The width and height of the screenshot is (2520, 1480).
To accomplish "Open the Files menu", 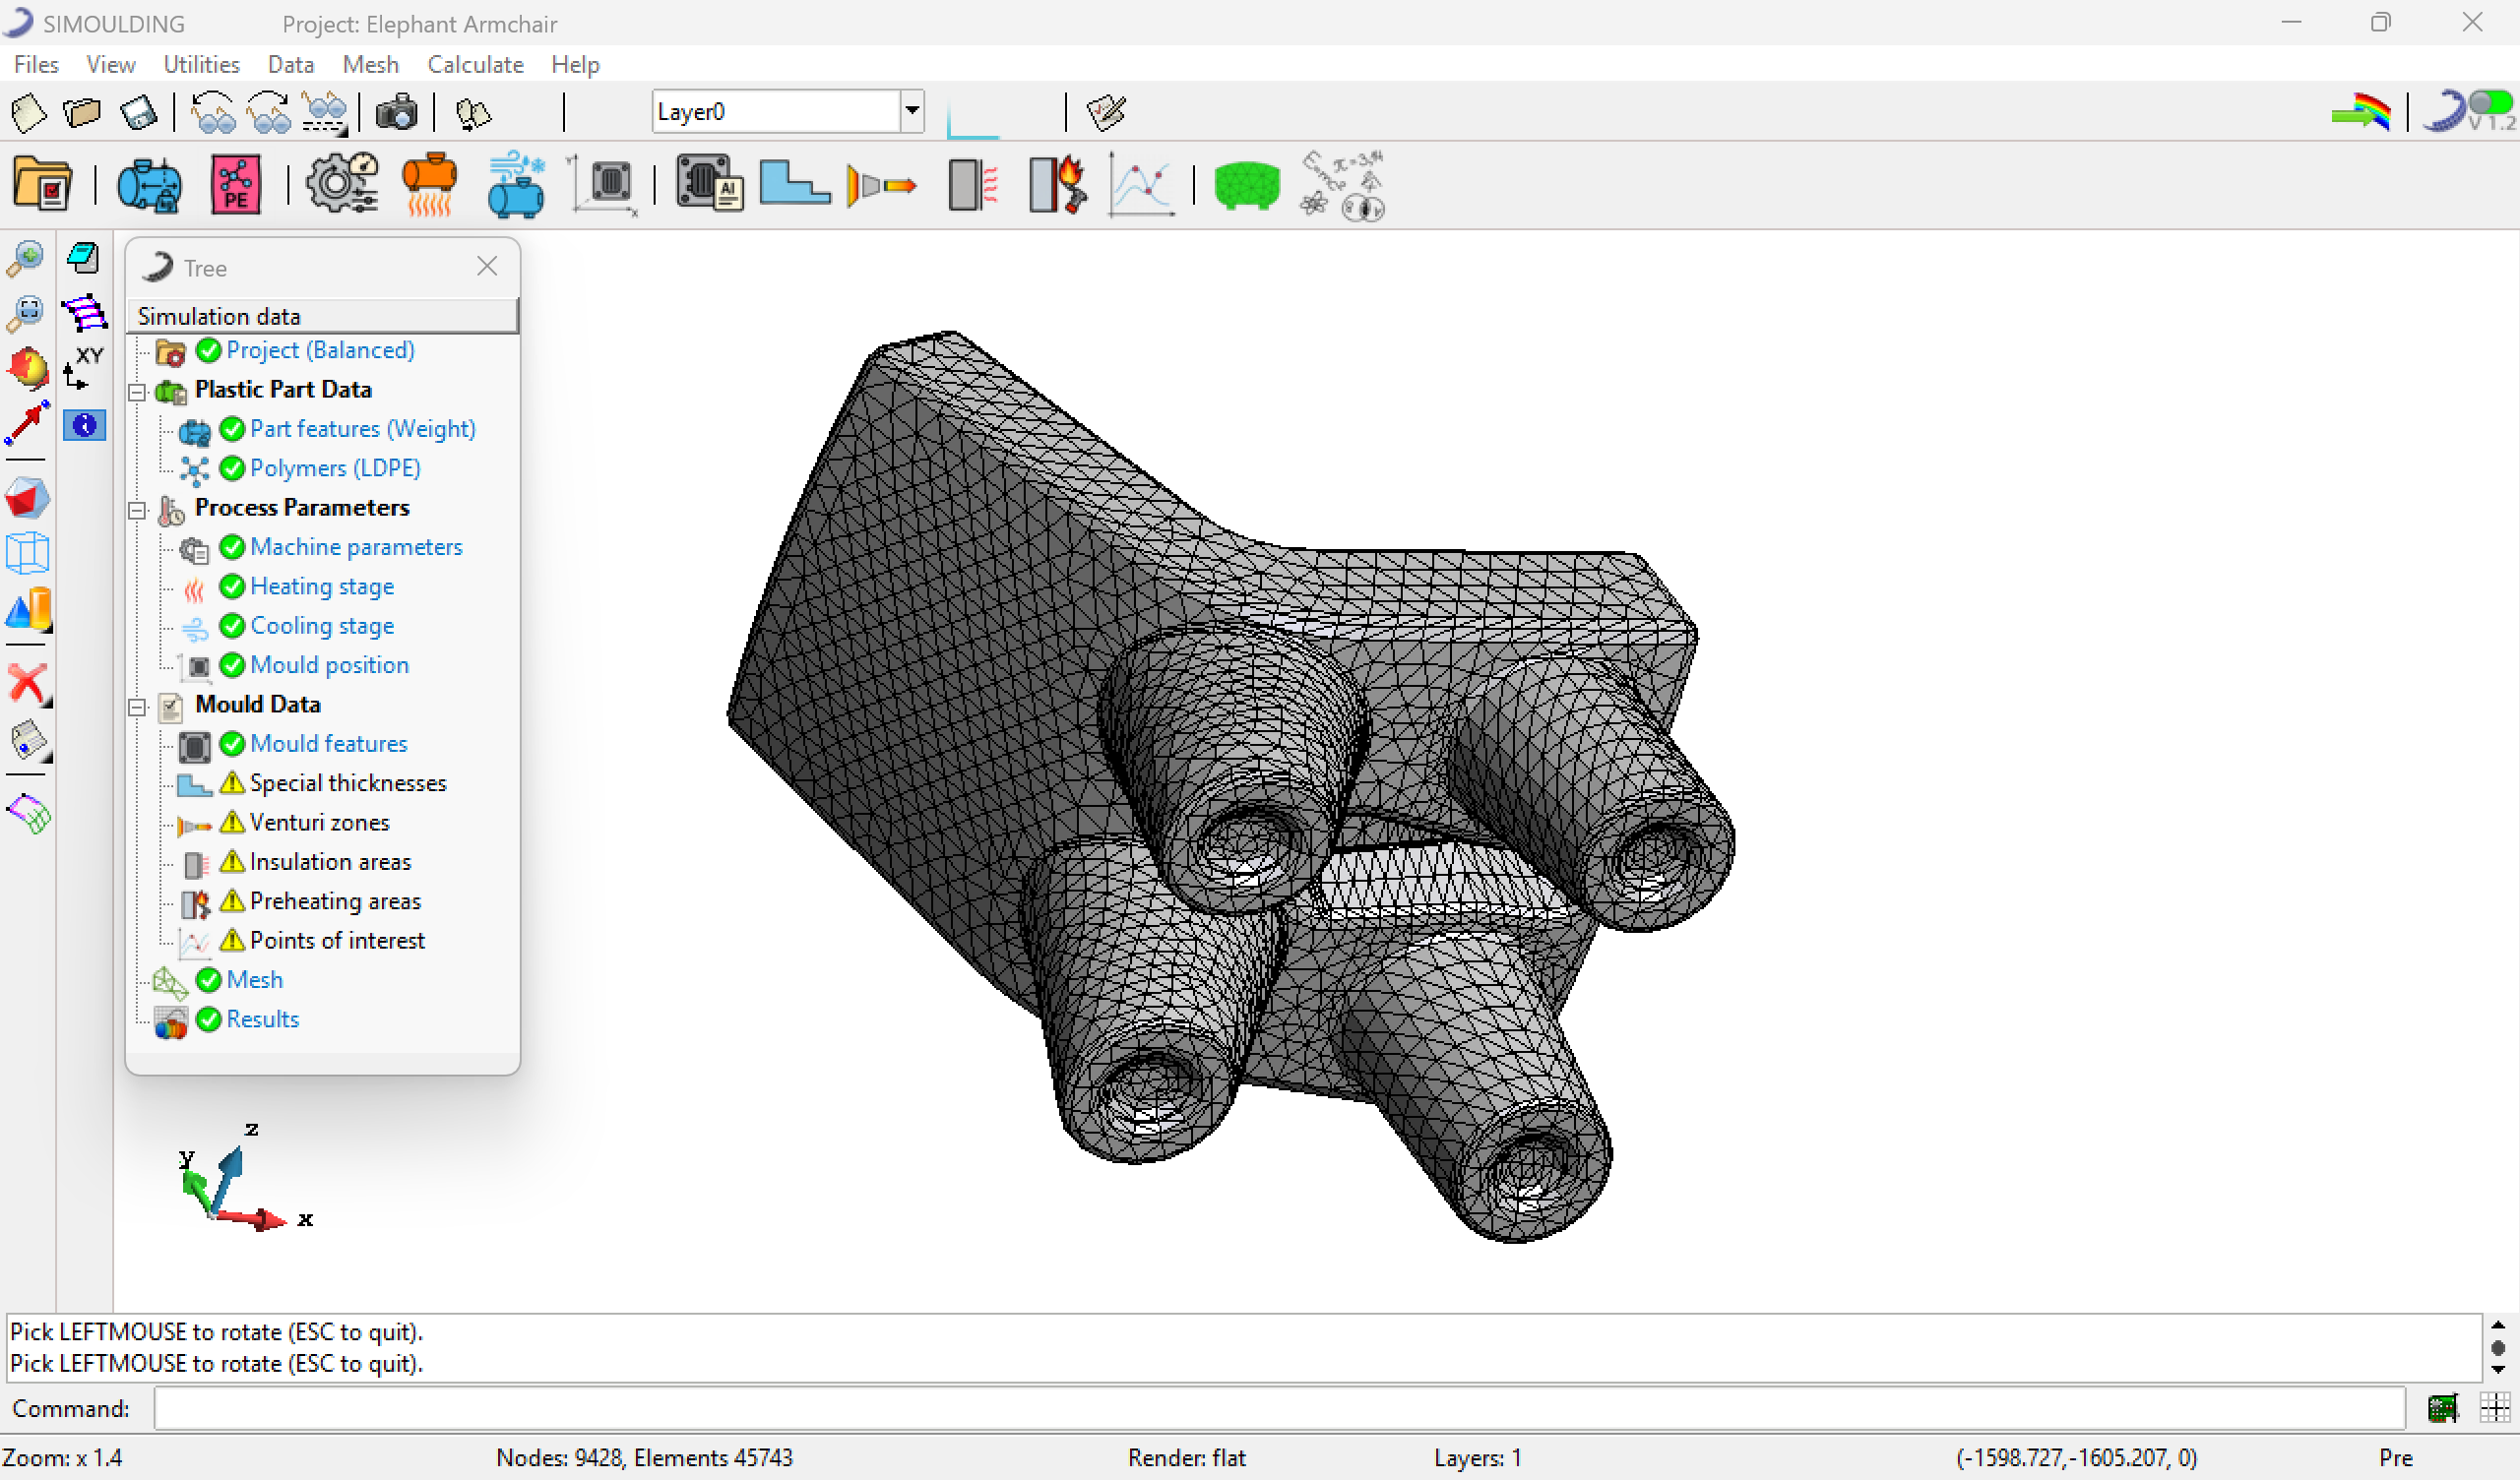I will [x=36, y=65].
